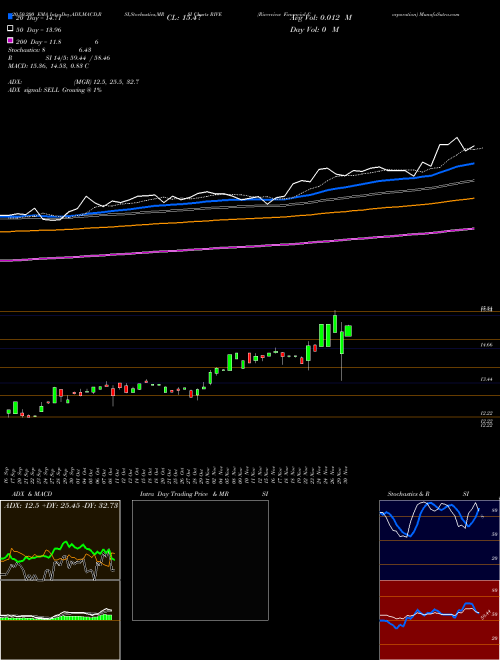Screen dimensions: 500x660
Task: Click the magenta 200 Day moving average line
Action: (x=237, y=247)
